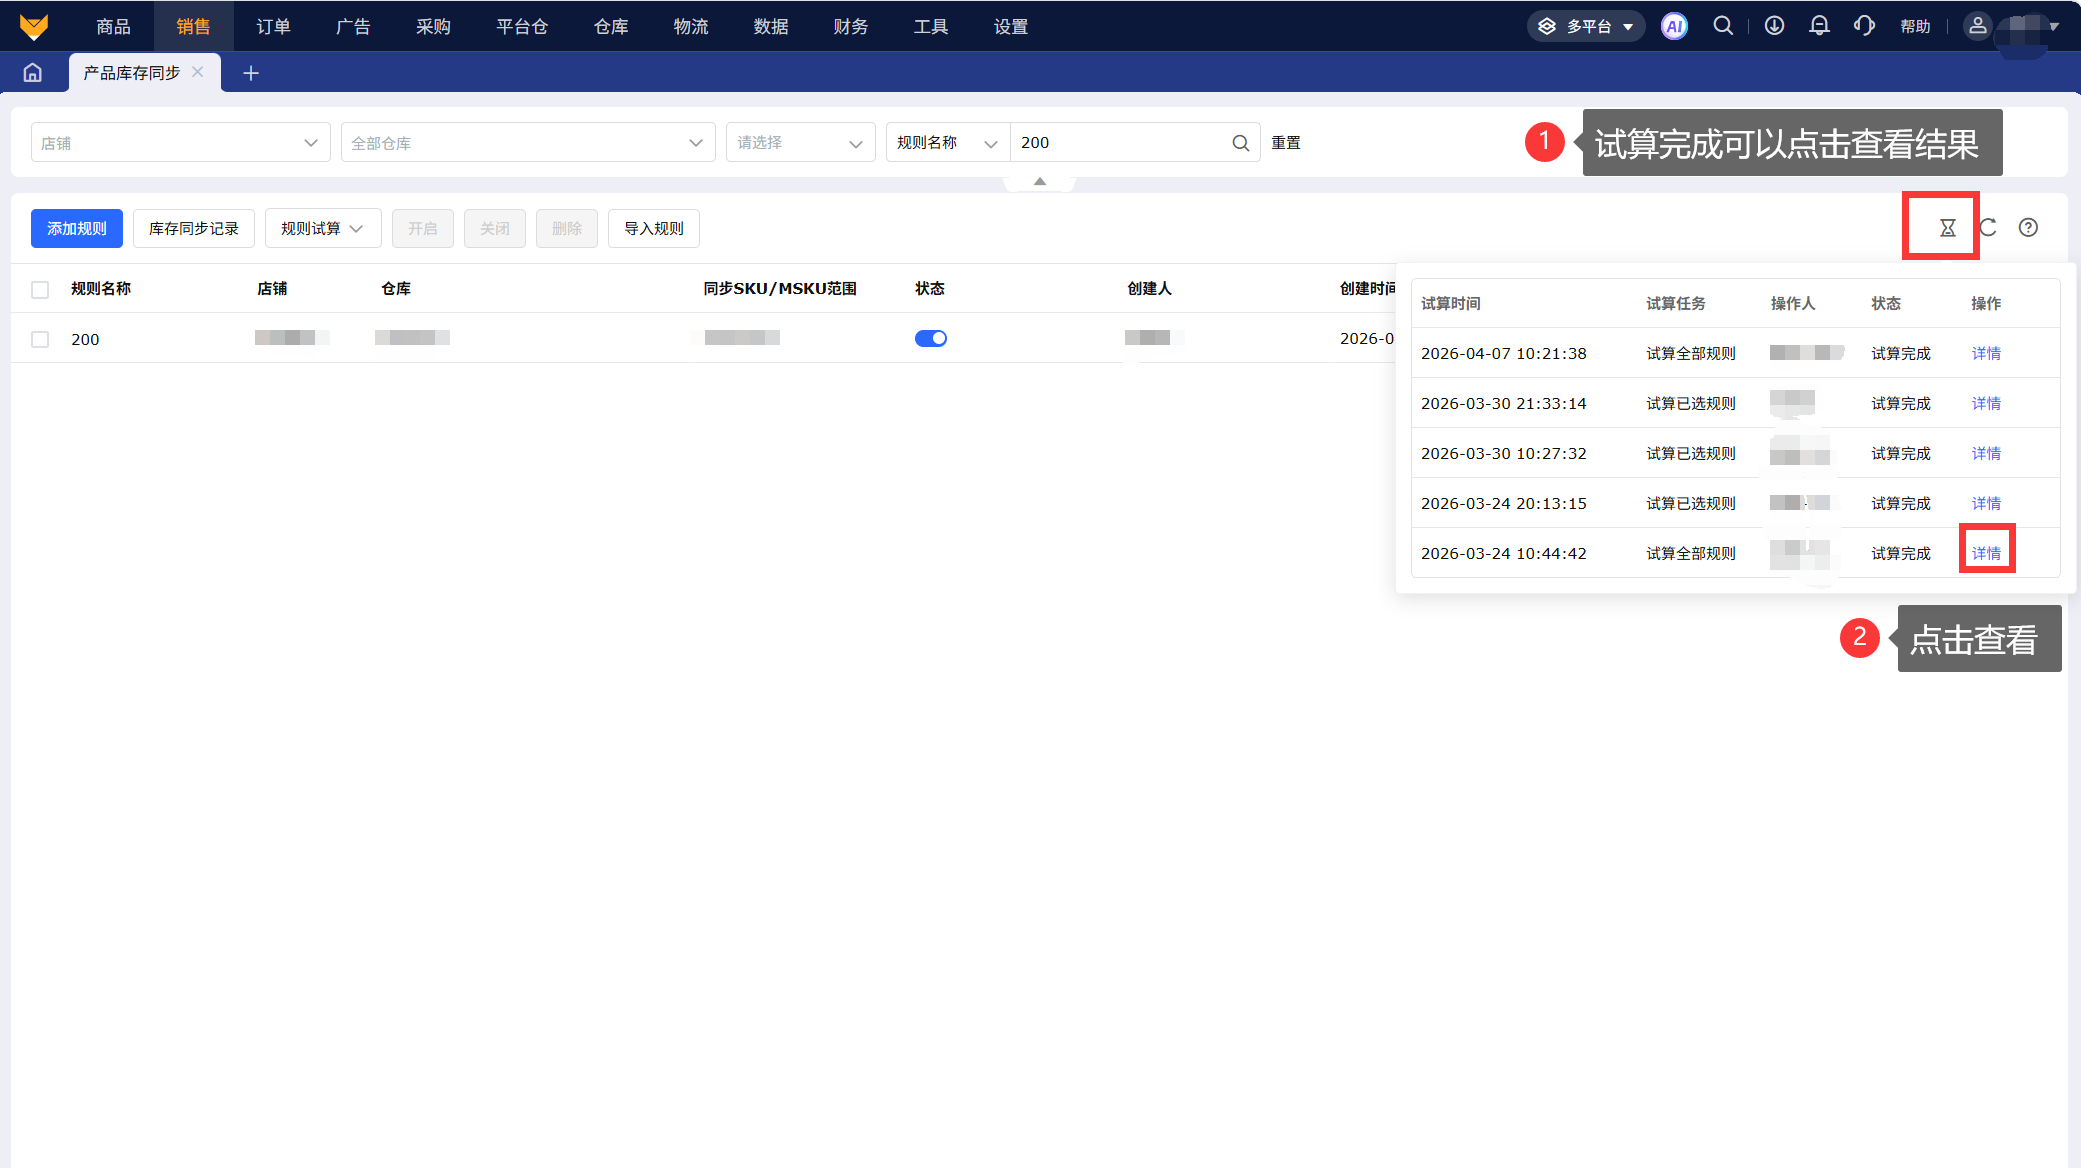Open the help question-mark icon in the toolbar

pyautogui.click(x=2028, y=228)
